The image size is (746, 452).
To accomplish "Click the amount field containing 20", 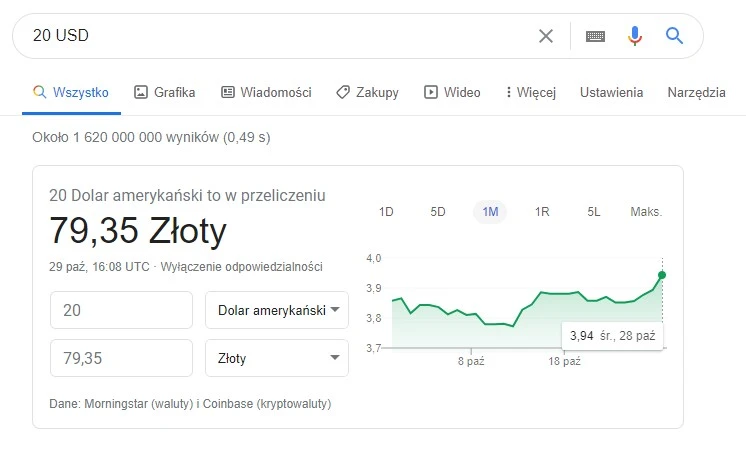I will 121,310.
